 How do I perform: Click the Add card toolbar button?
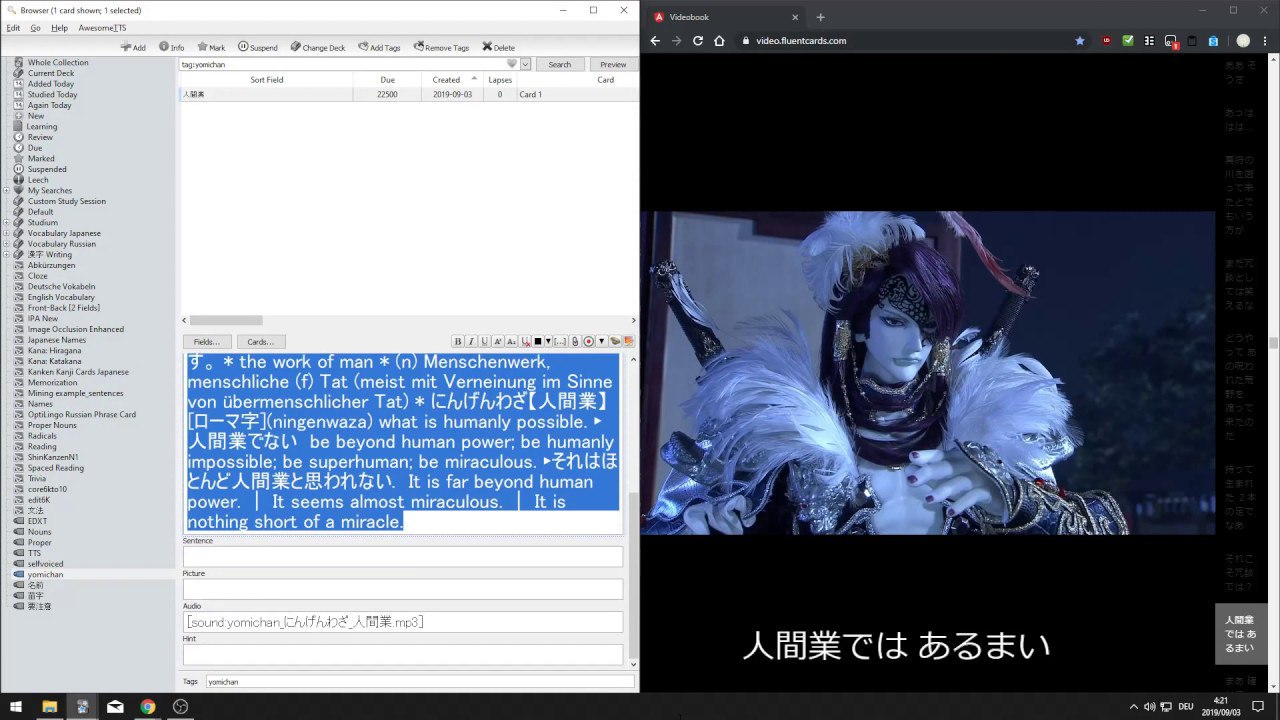point(133,47)
